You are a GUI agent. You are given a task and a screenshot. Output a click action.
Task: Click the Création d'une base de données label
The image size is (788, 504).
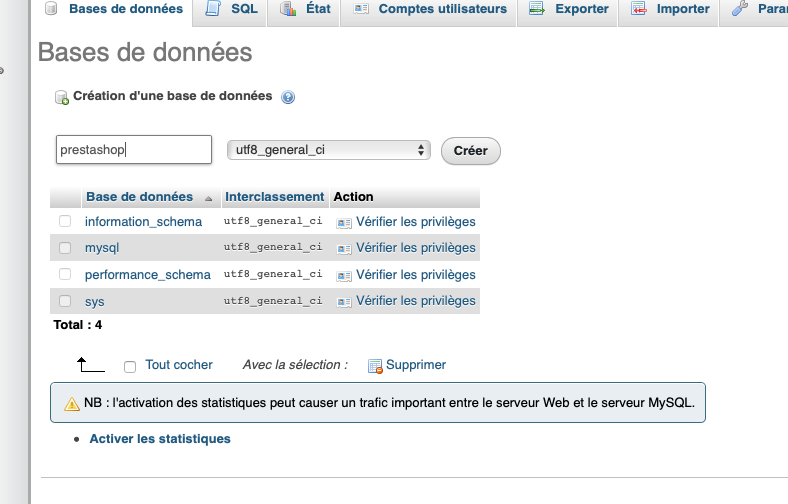[172, 96]
